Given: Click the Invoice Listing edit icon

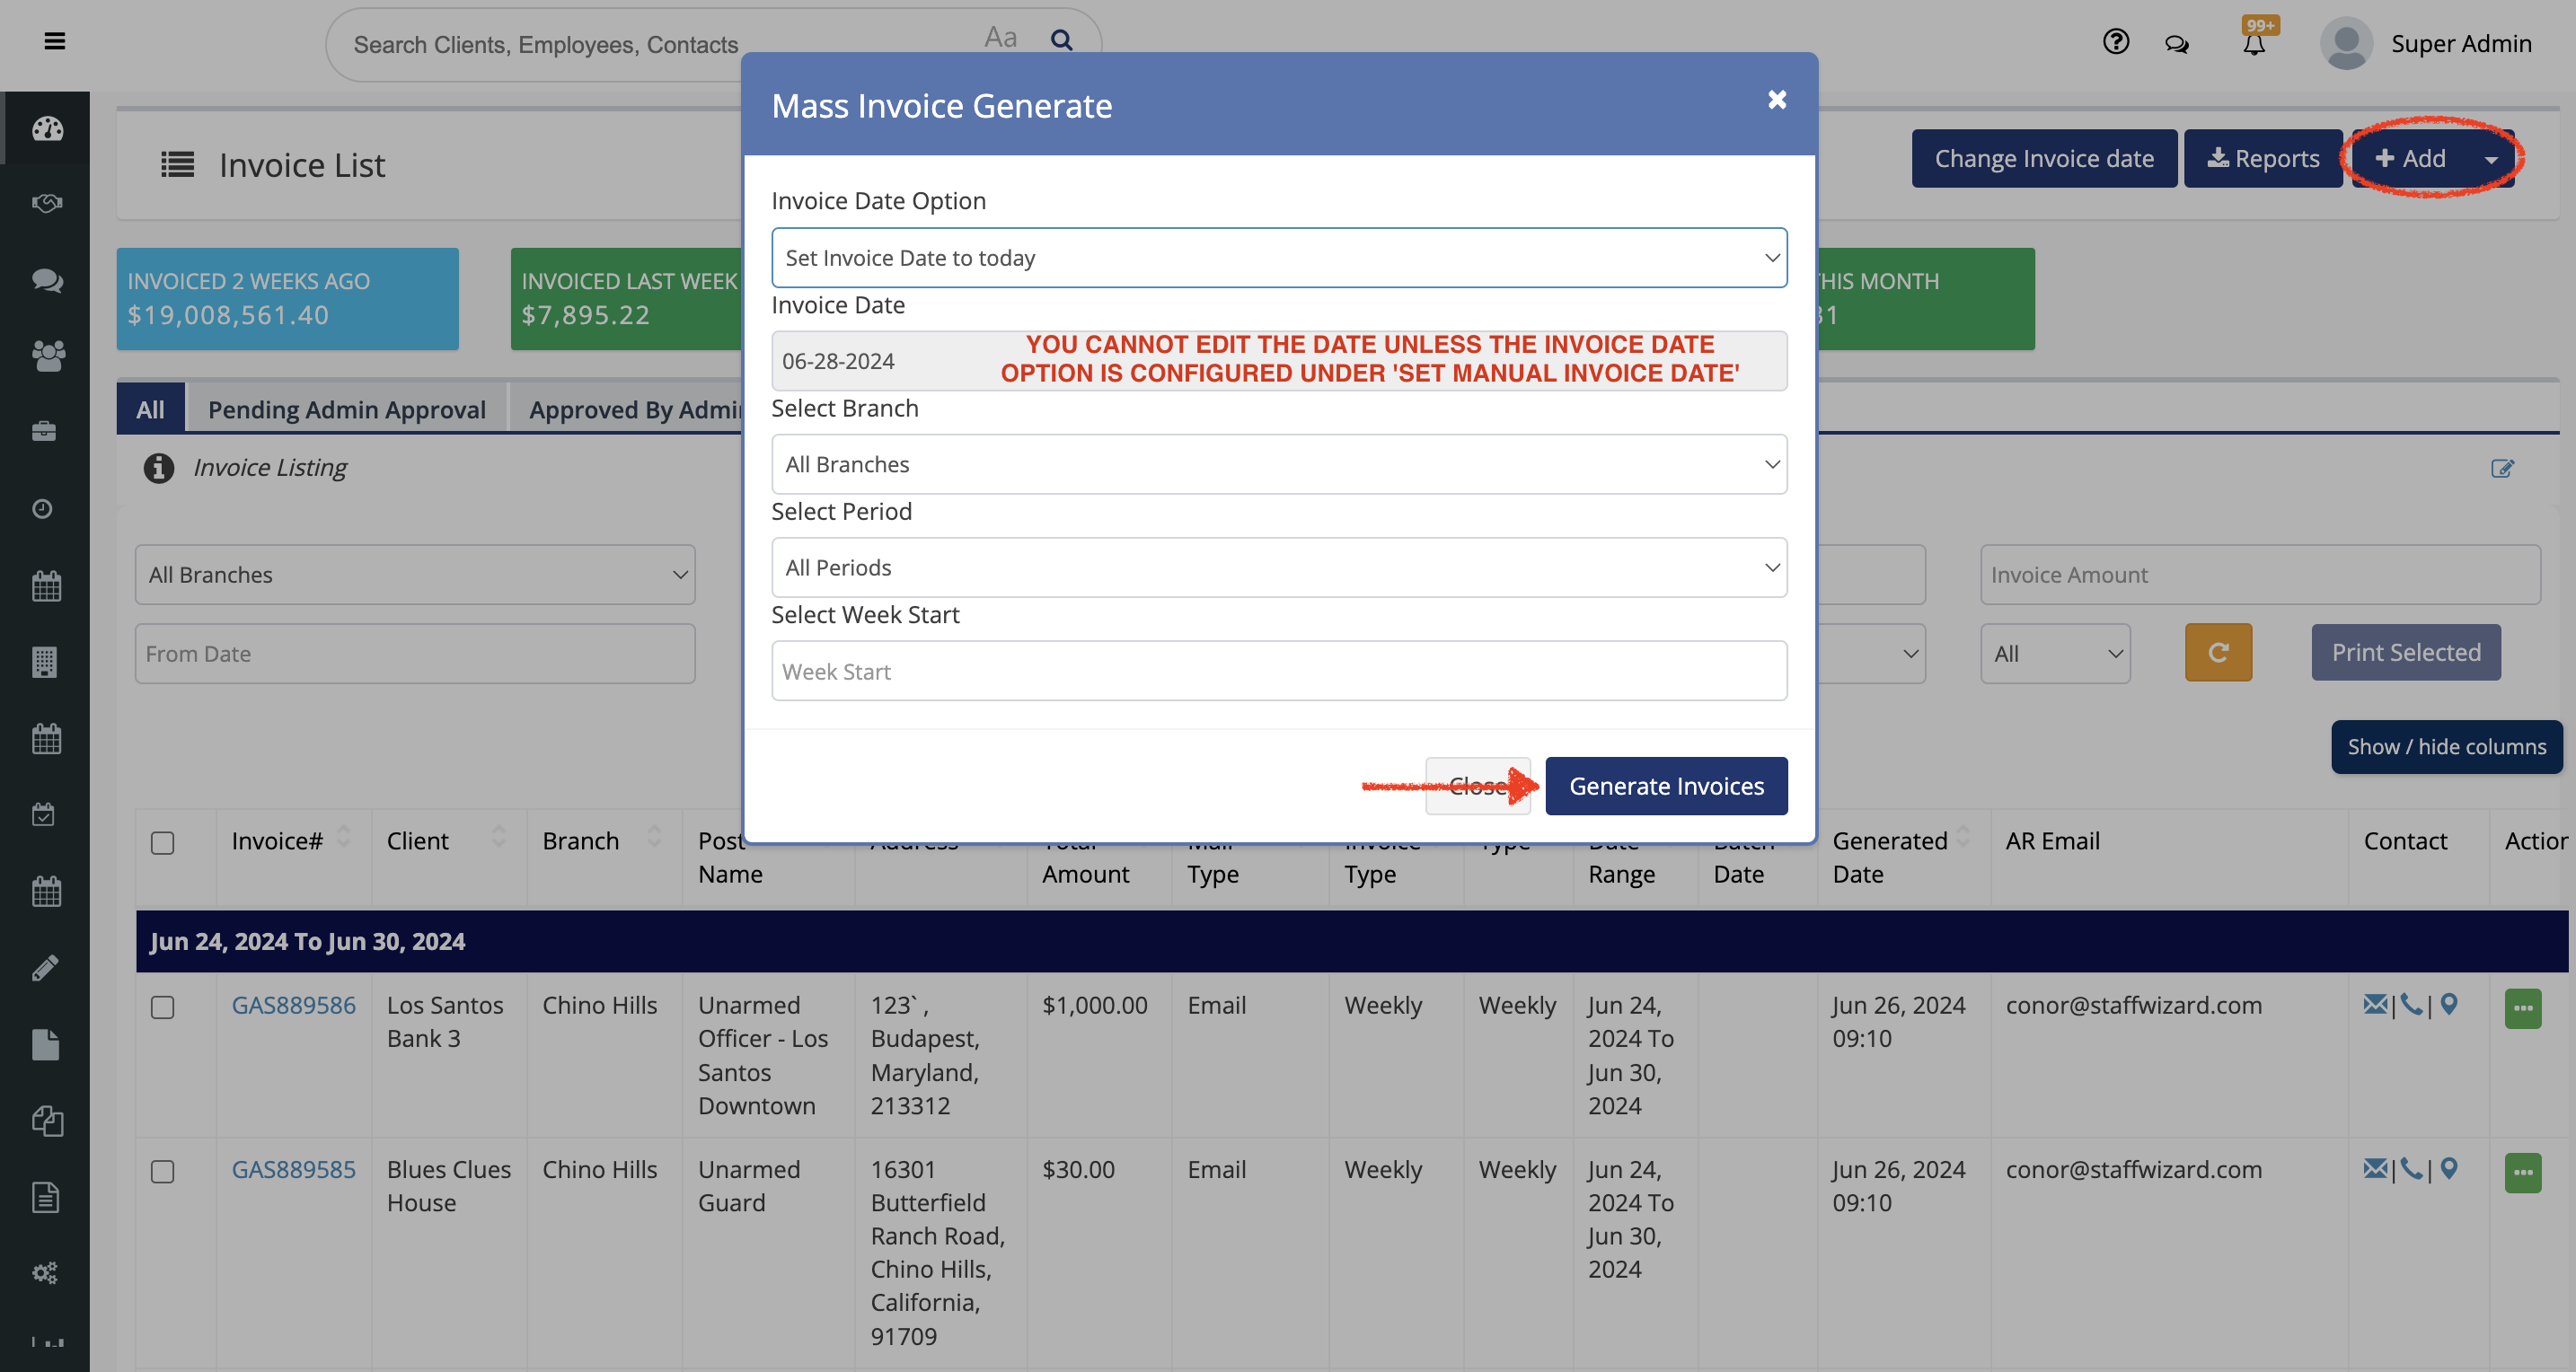Looking at the screenshot, I should pyautogui.click(x=2502, y=468).
